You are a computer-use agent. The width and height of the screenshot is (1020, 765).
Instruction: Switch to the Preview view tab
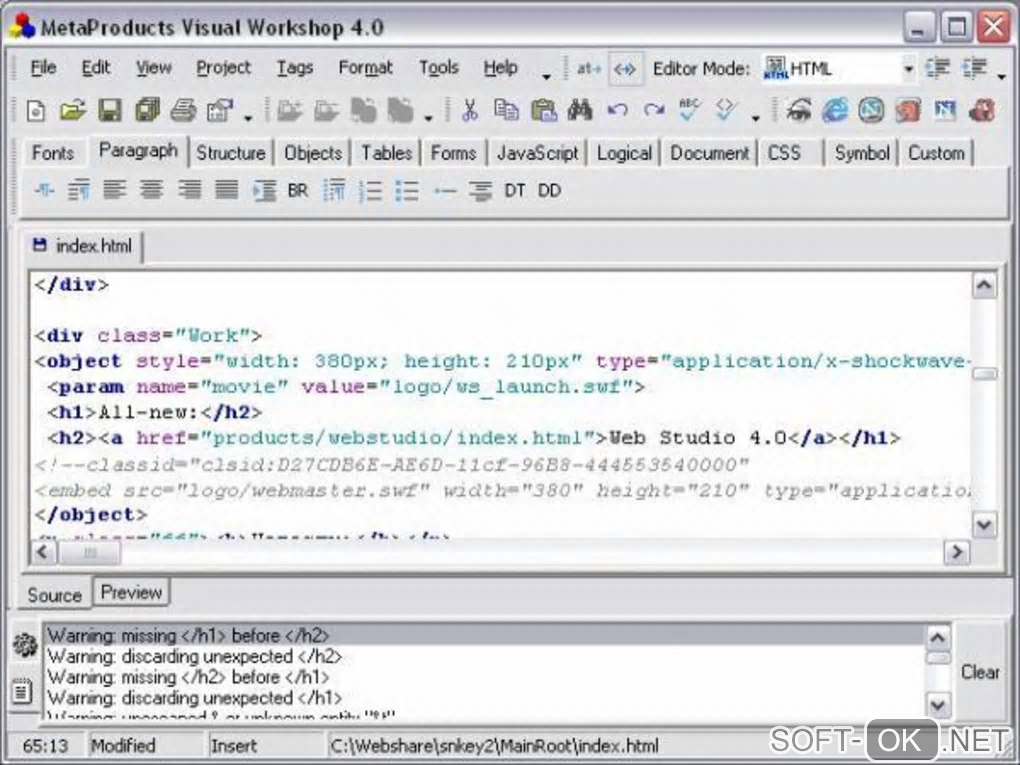coord(131,593)
